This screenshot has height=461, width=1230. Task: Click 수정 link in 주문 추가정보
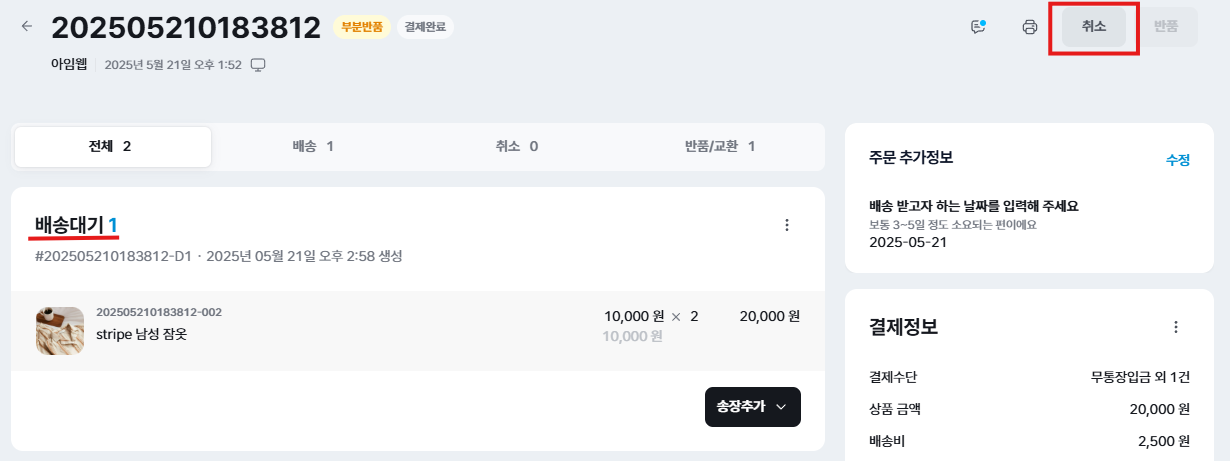pos(1177,160)
